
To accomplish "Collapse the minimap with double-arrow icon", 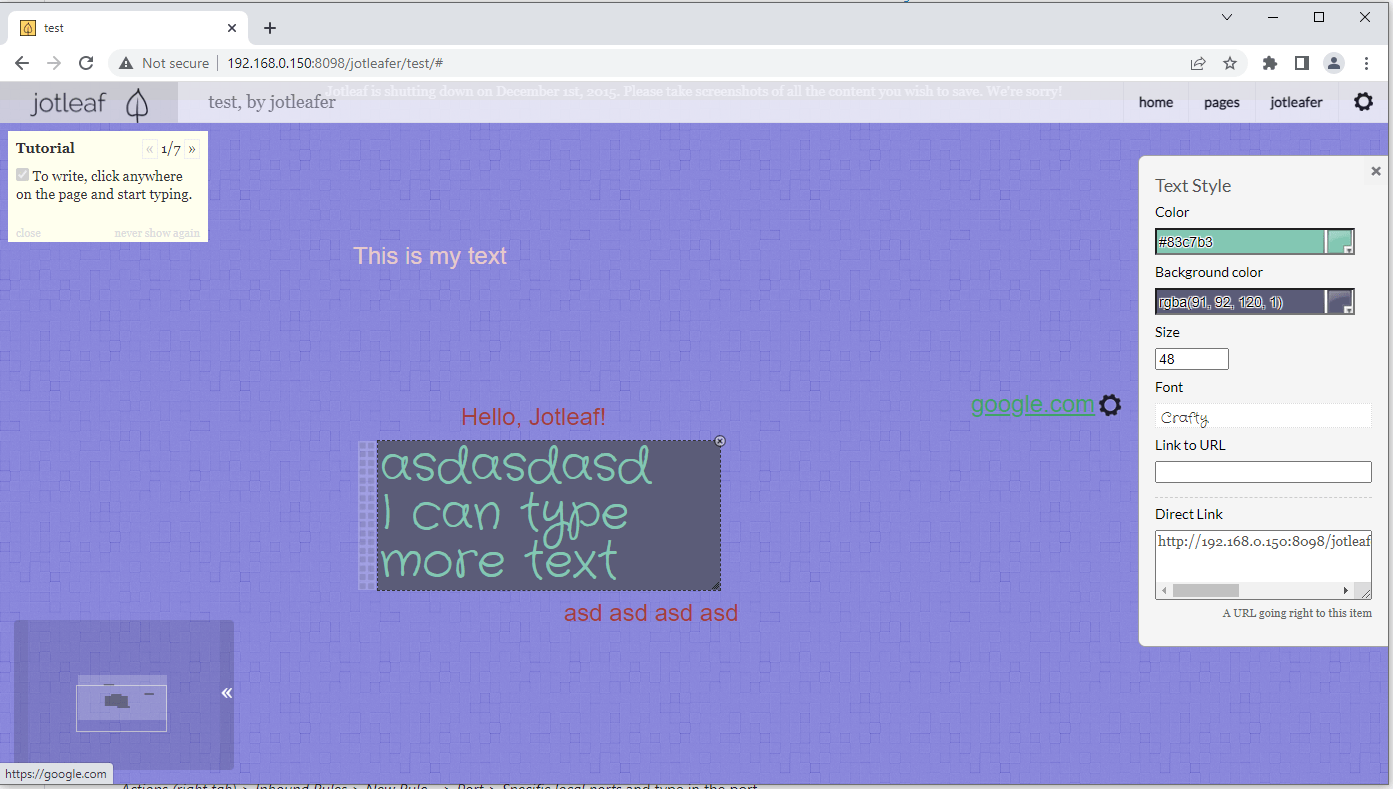I will tap(227, 693).
